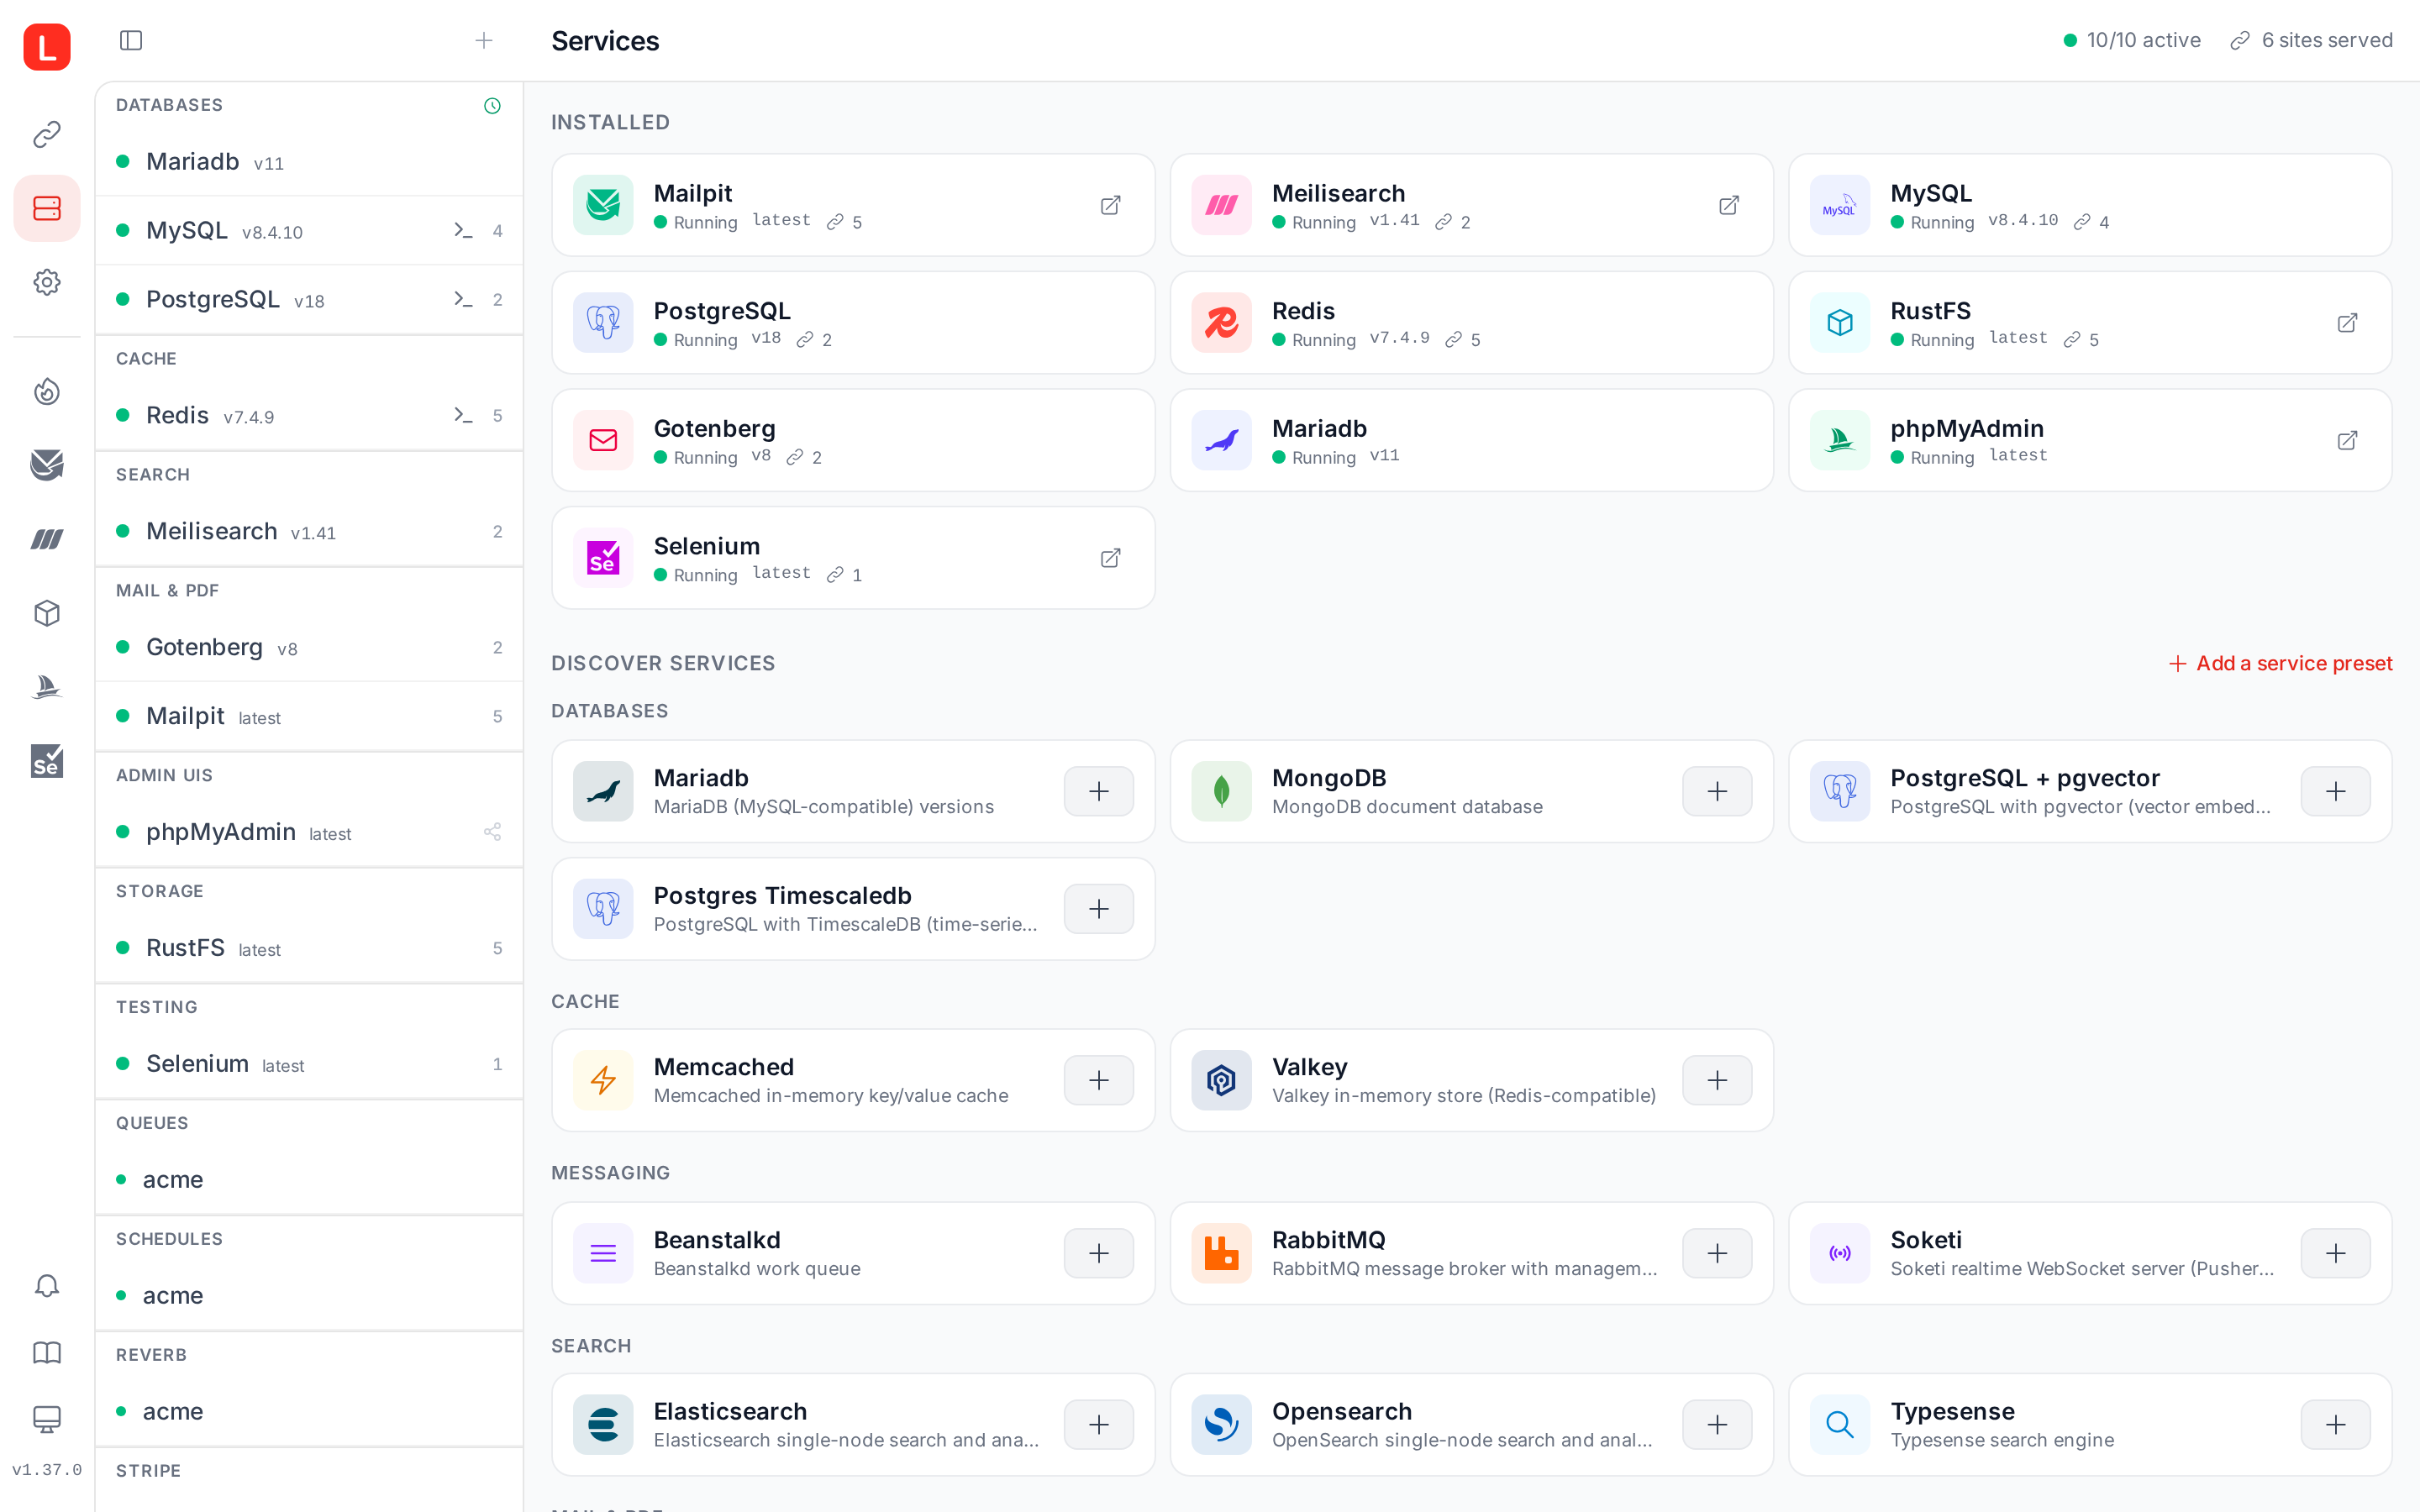Open the installed Gotenberg service card
Screen dimensions: 2420x1512
click(x=853, y=440)
